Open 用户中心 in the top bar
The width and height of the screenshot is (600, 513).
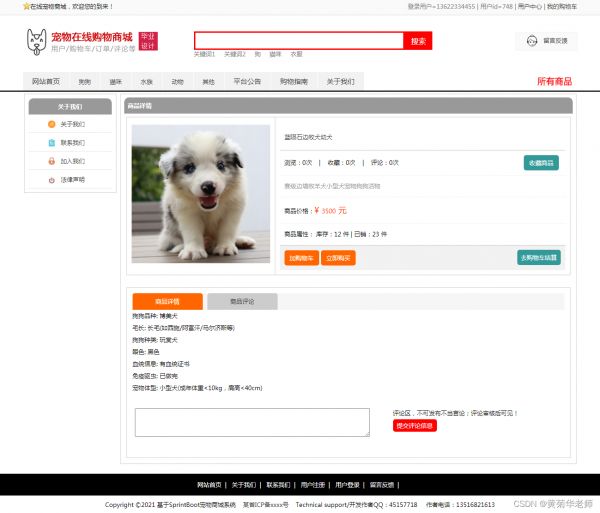click(x=530, y=7)
